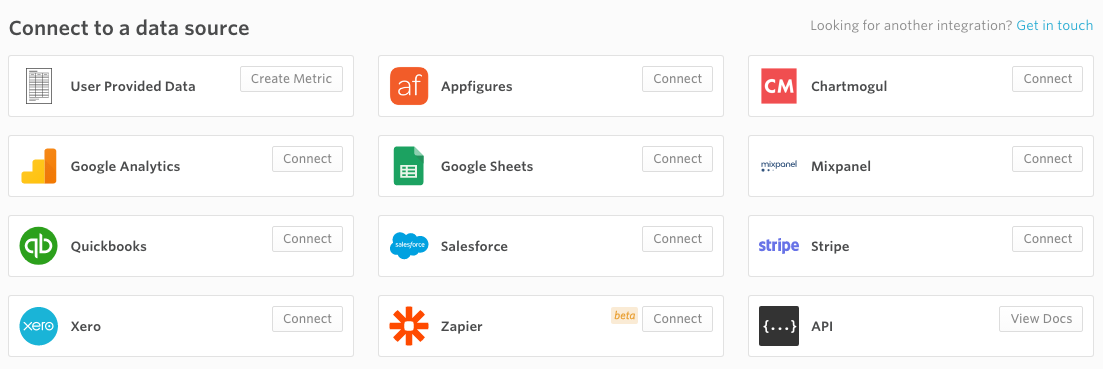Click the purple Stripe logo
This screenshot has height=369, width=1103.
779,246
